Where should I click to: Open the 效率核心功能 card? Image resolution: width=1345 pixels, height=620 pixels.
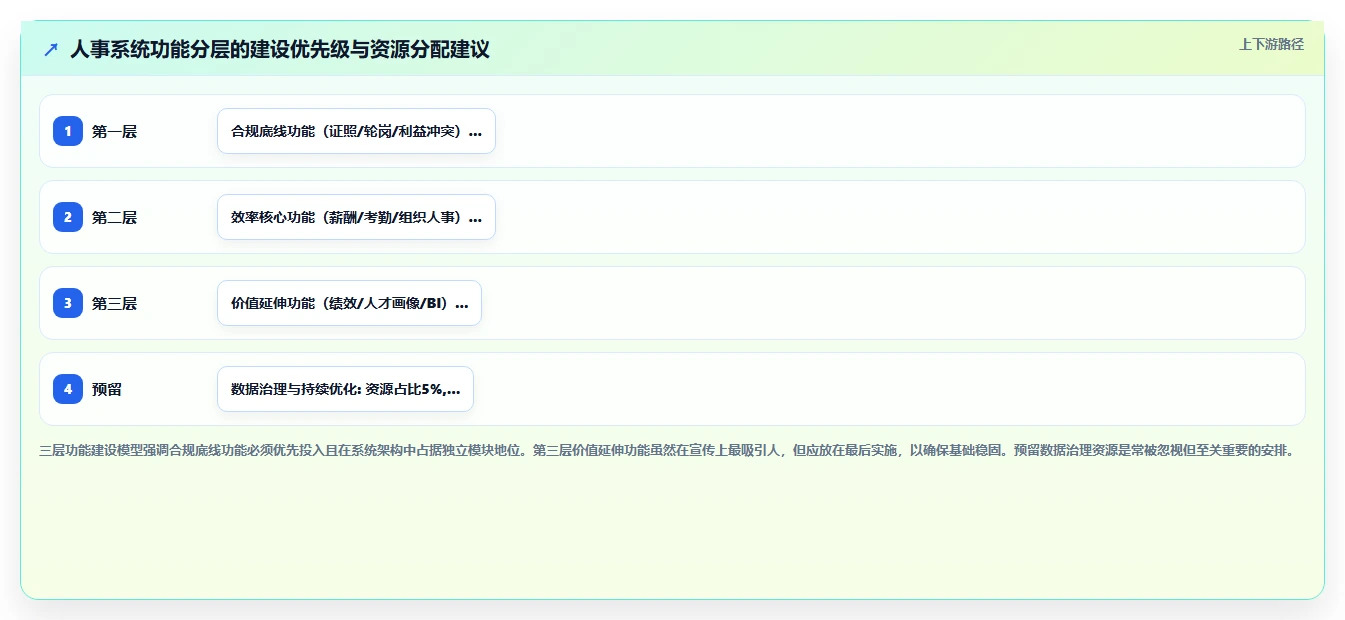coord(356,217)
